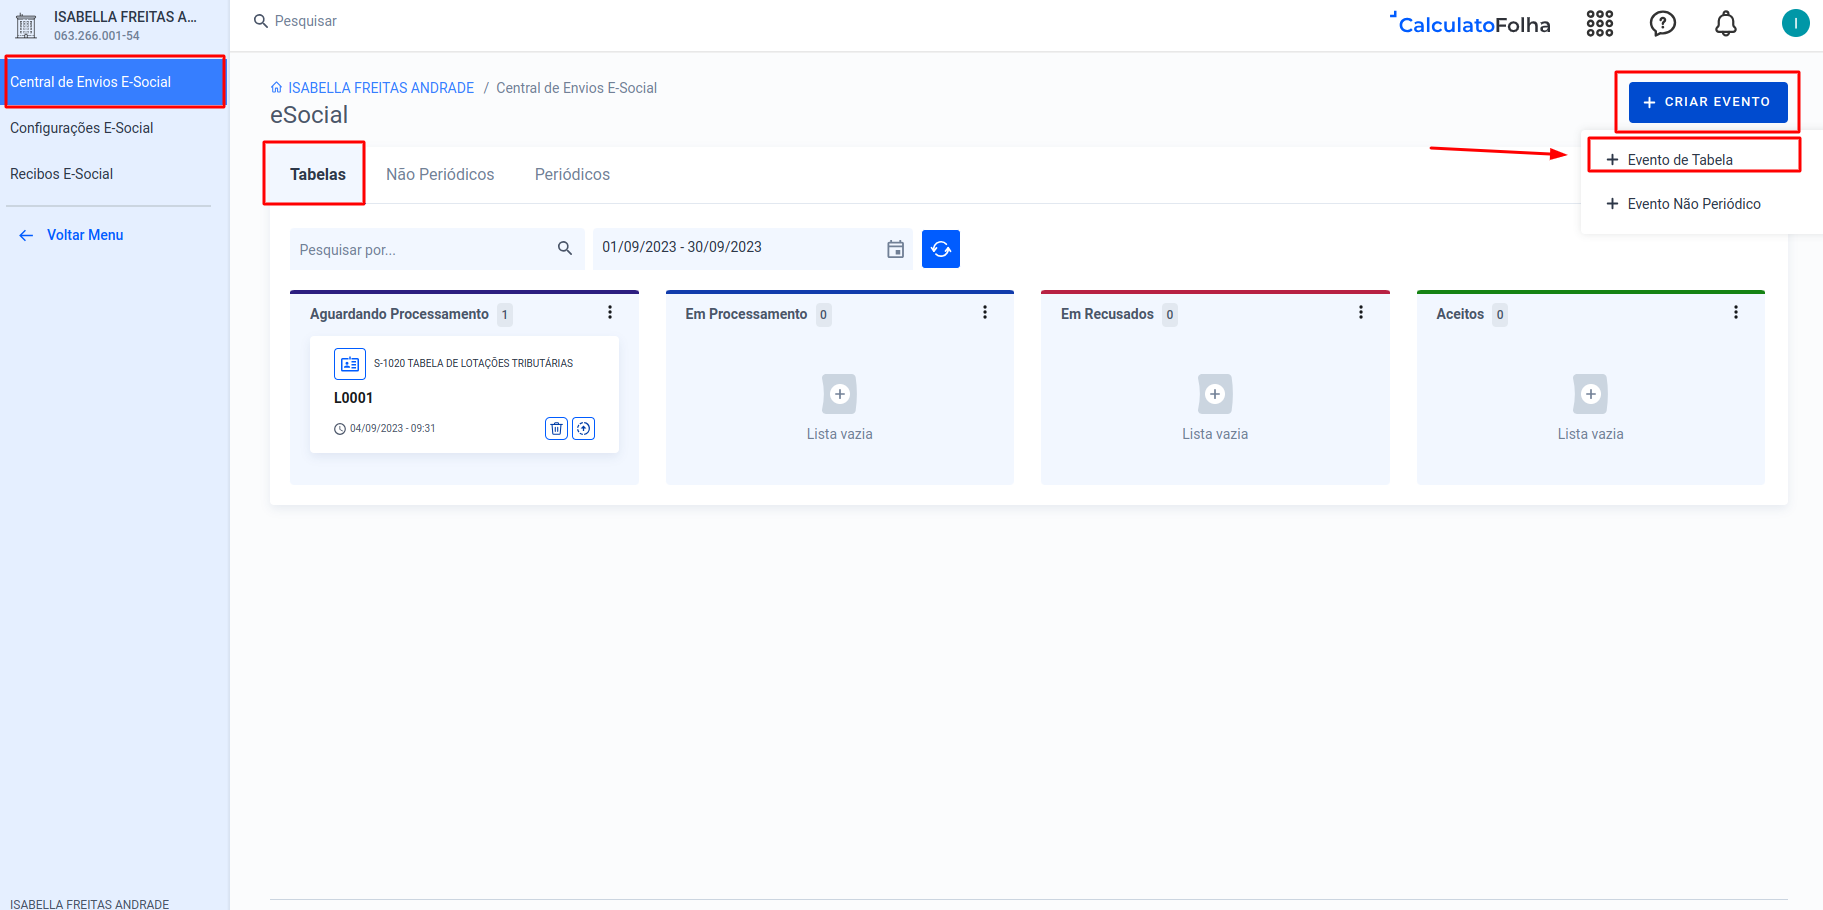The height and width of the screenshot is (910, 1823).
Task: Switch to the Não Periódicos tab
Action: (440, 174)
